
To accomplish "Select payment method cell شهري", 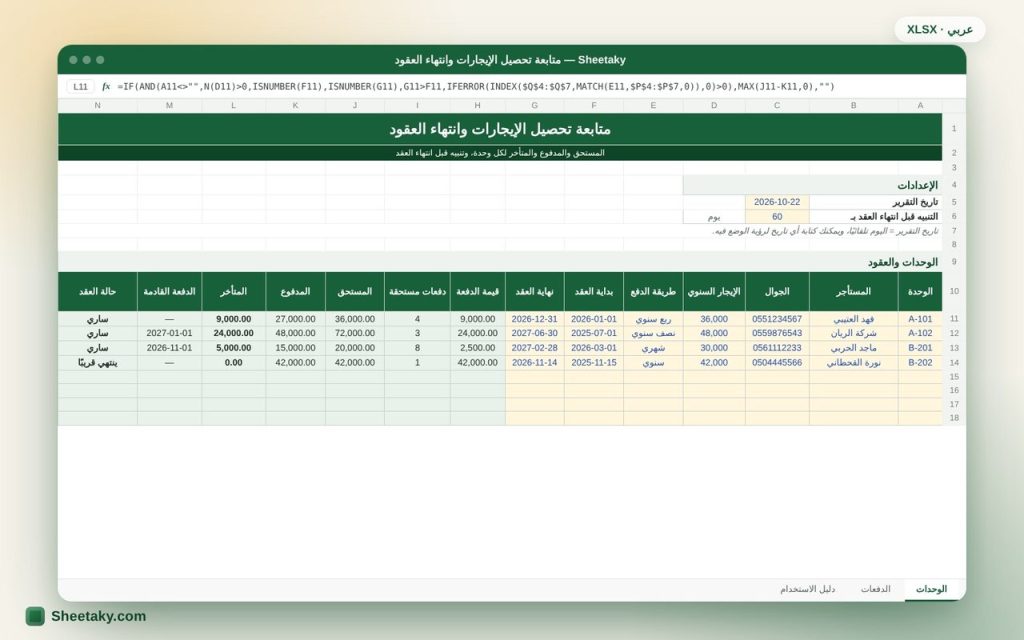I will click(x=653, y=348).
